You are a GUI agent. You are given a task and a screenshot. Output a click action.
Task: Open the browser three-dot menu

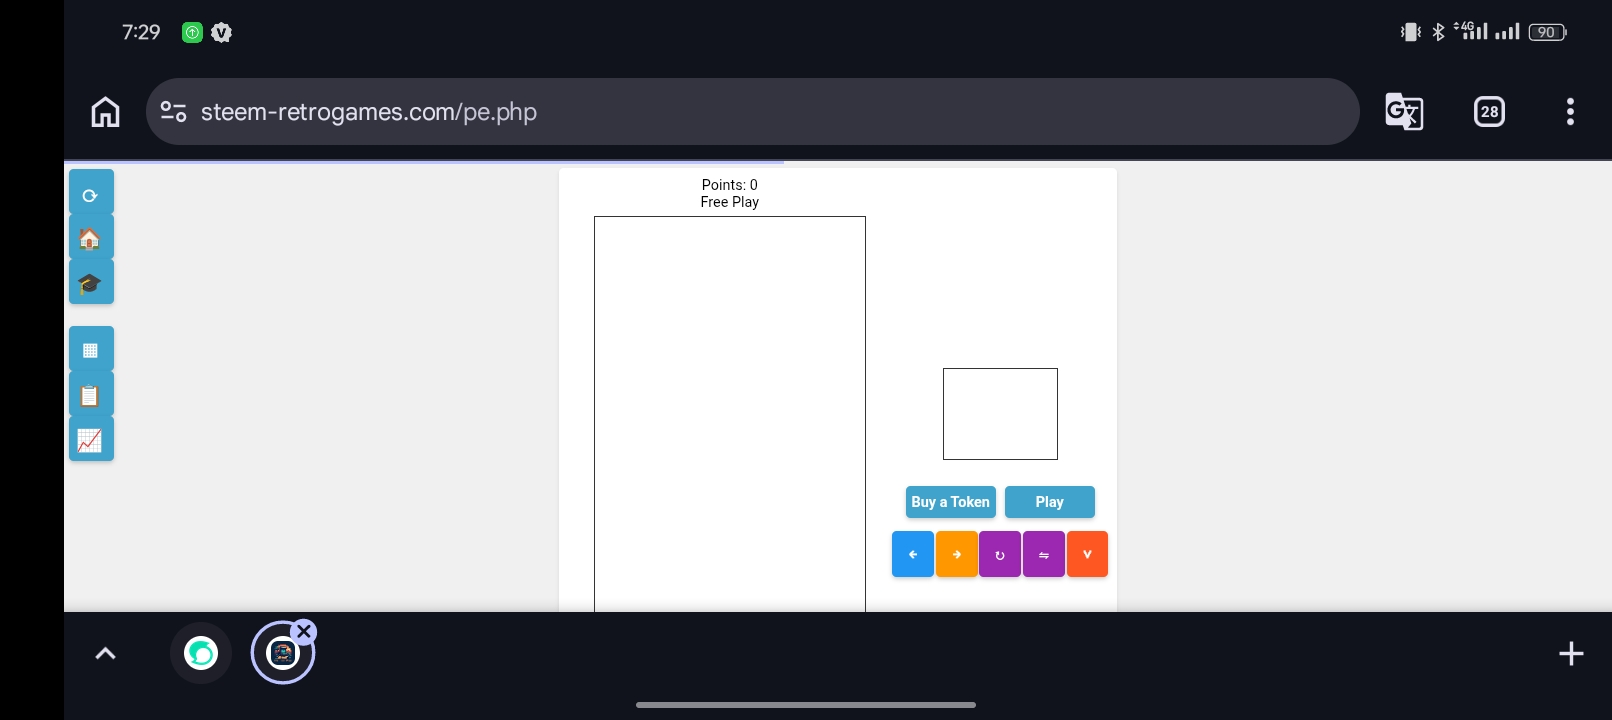tap(1570, 112)
